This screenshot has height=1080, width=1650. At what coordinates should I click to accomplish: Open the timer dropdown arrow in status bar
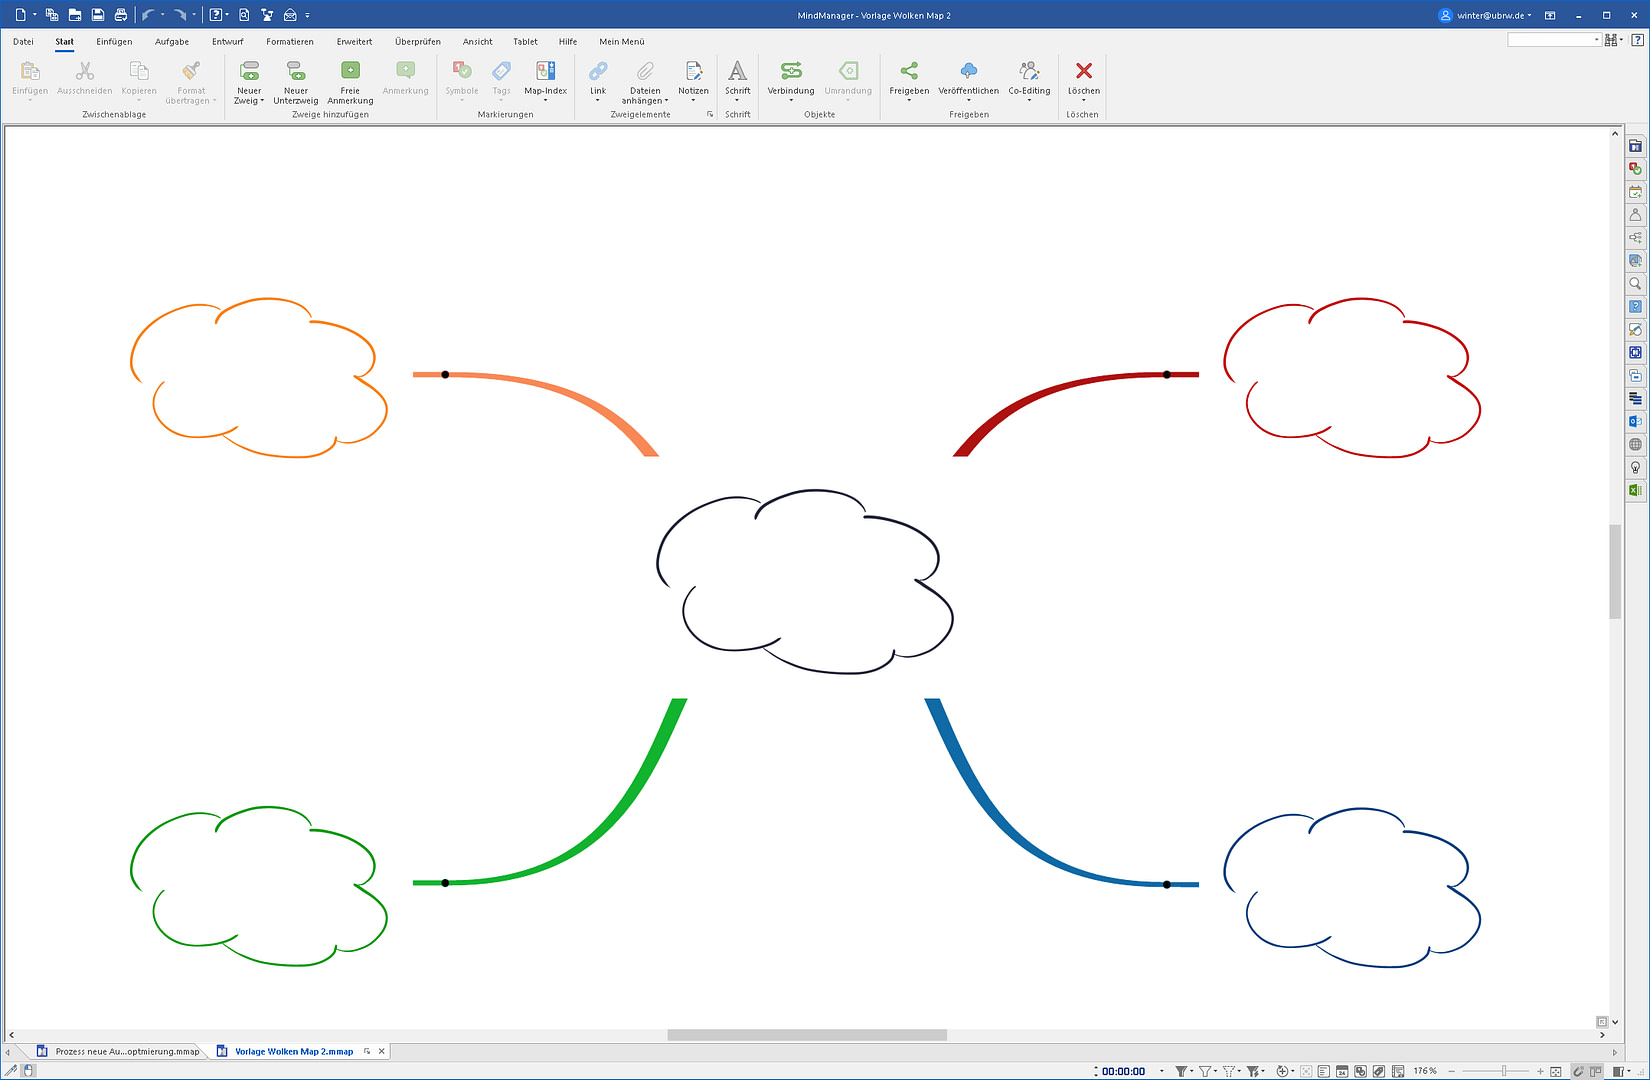point(1161,1071)
